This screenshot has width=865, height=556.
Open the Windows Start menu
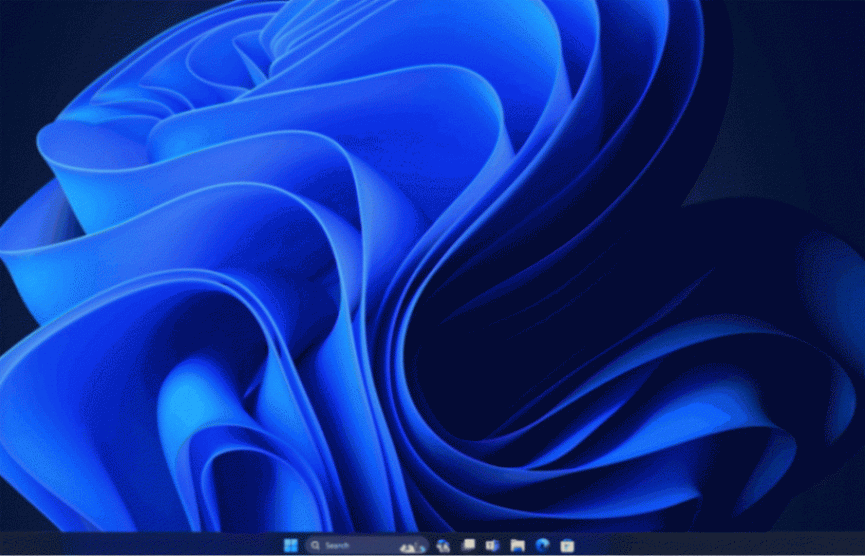[291, 545]
